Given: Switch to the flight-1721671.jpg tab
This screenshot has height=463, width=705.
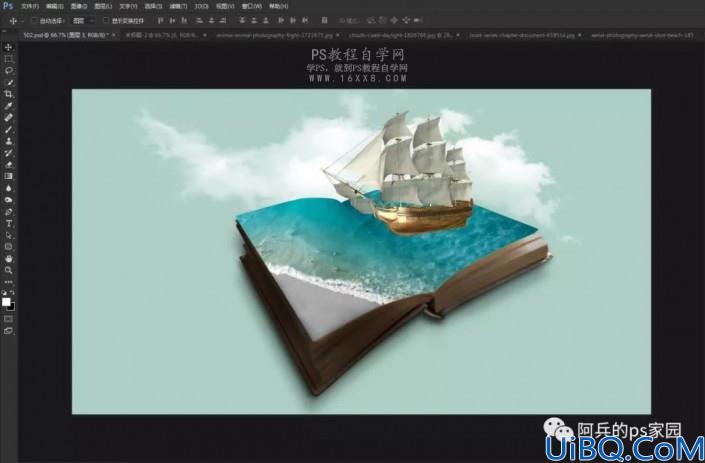Looking at the screenshot, I should 276,35.
